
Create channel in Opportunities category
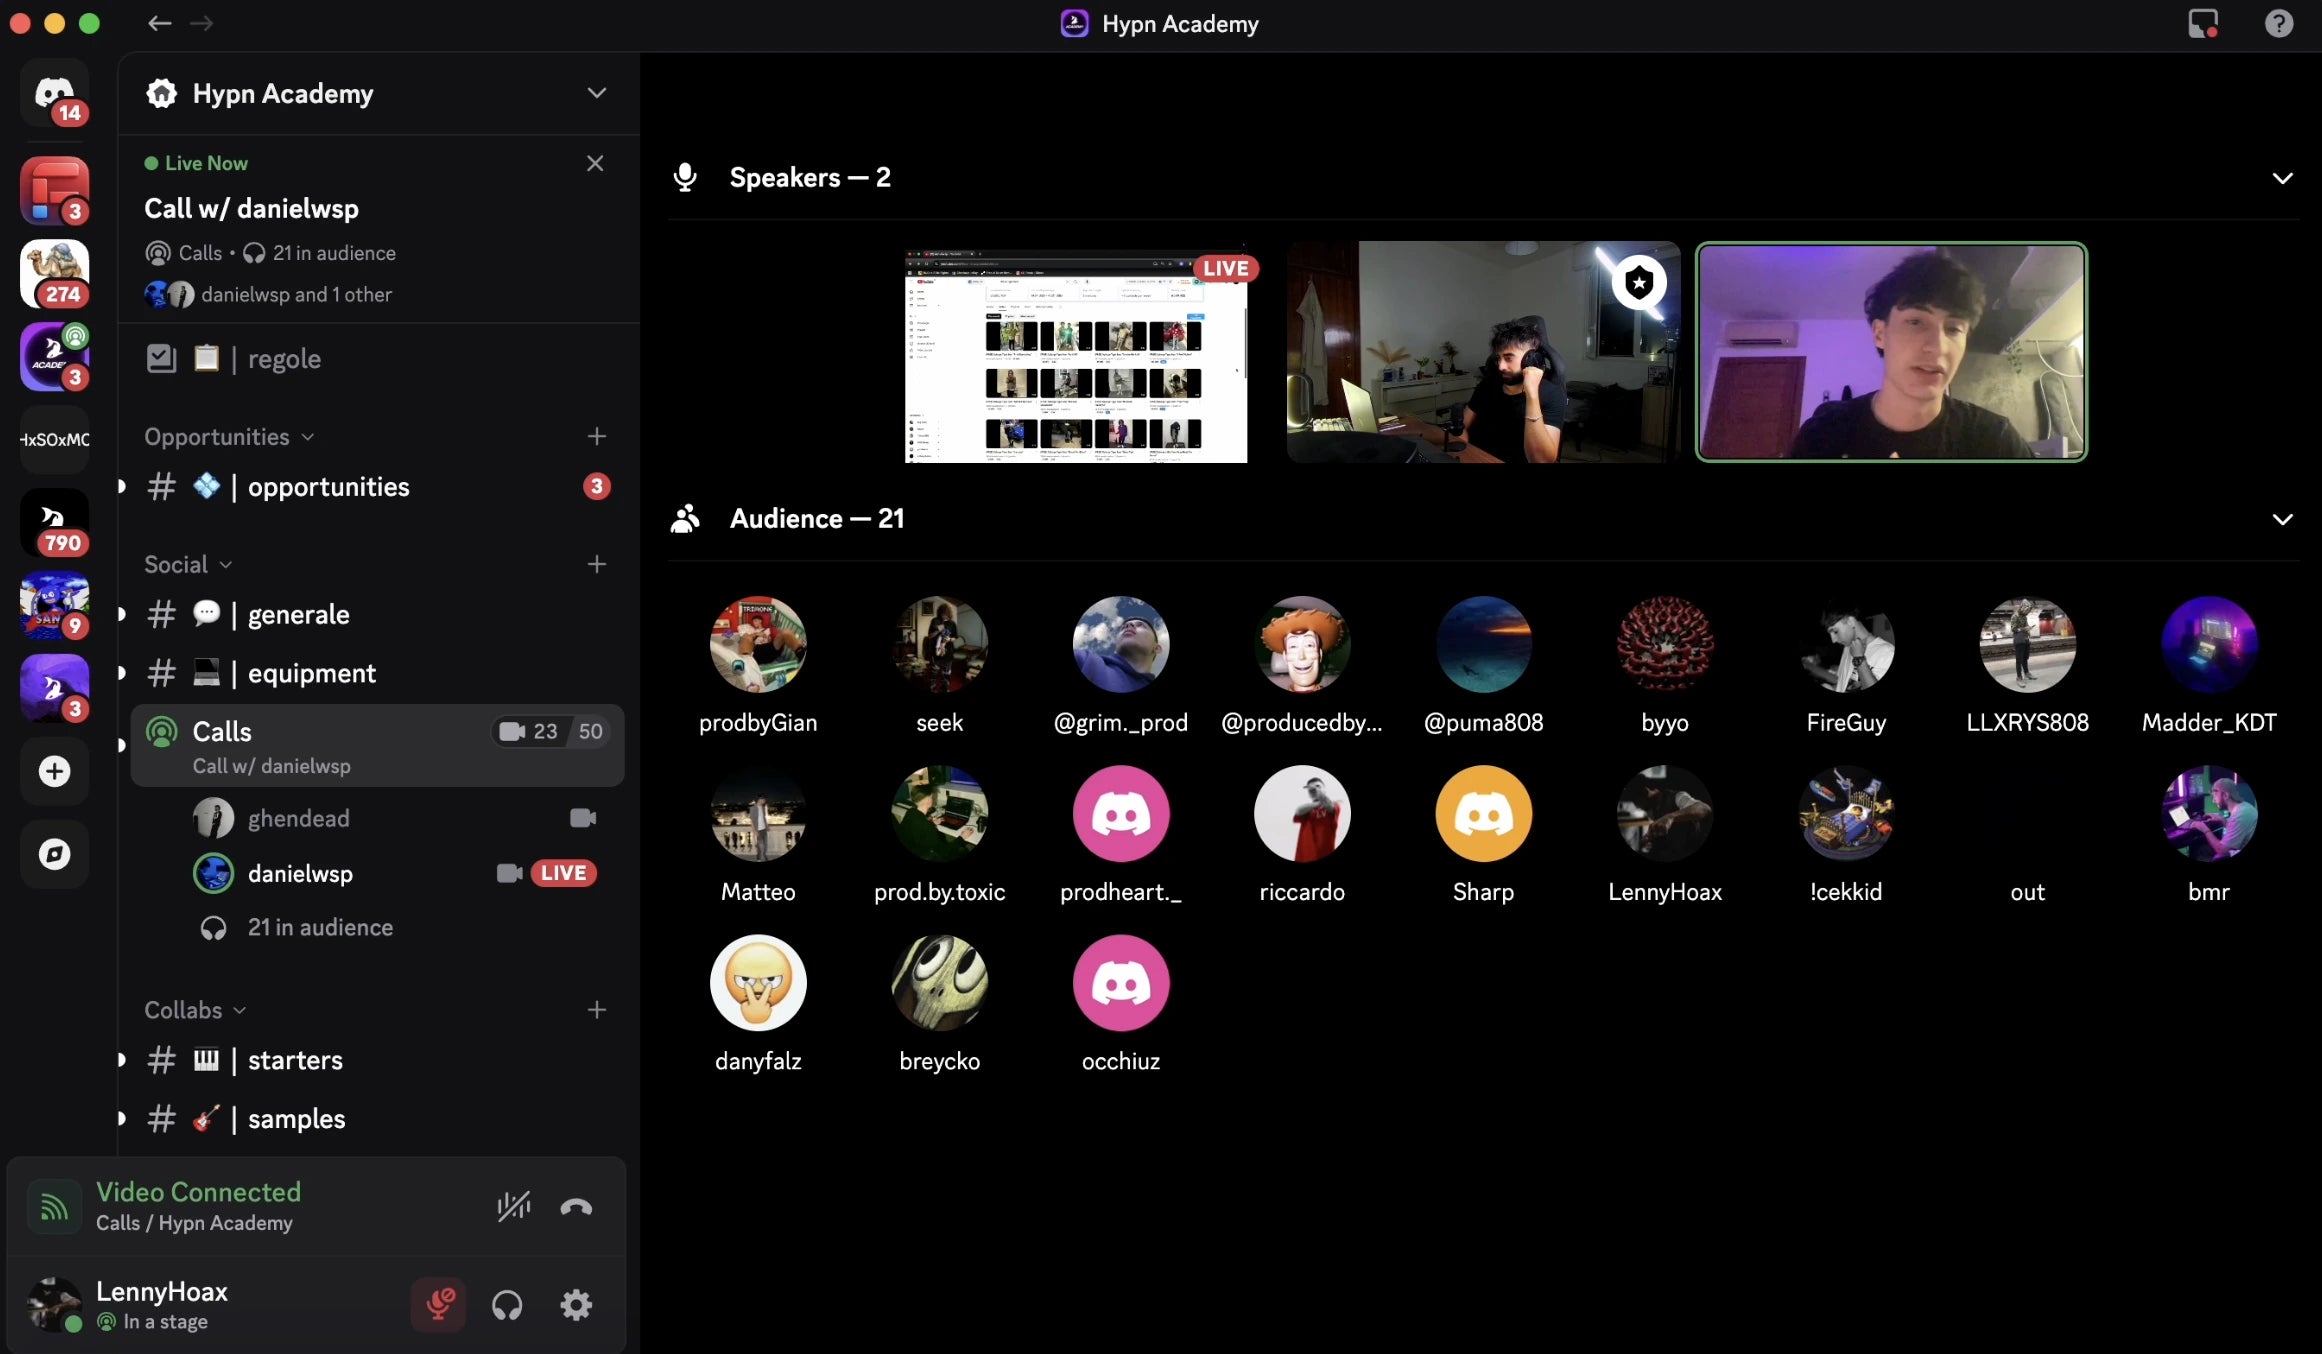597,437
